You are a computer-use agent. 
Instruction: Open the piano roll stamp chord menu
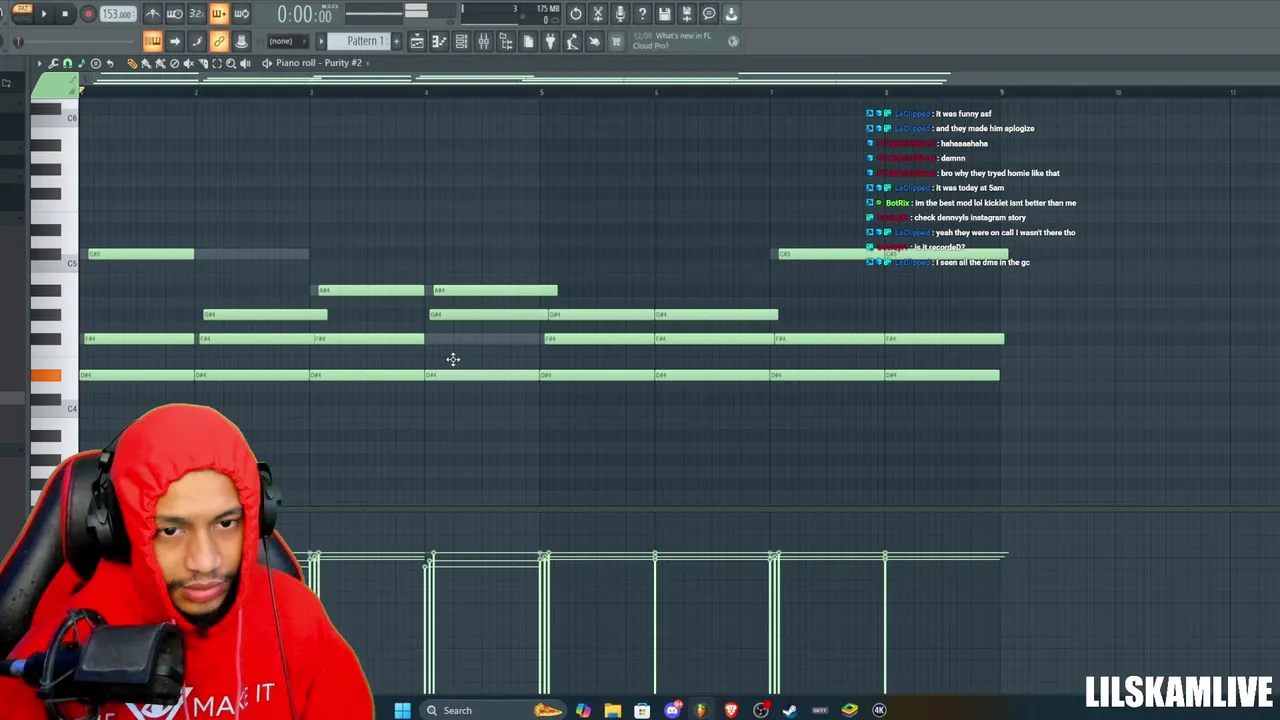[96, 63]
